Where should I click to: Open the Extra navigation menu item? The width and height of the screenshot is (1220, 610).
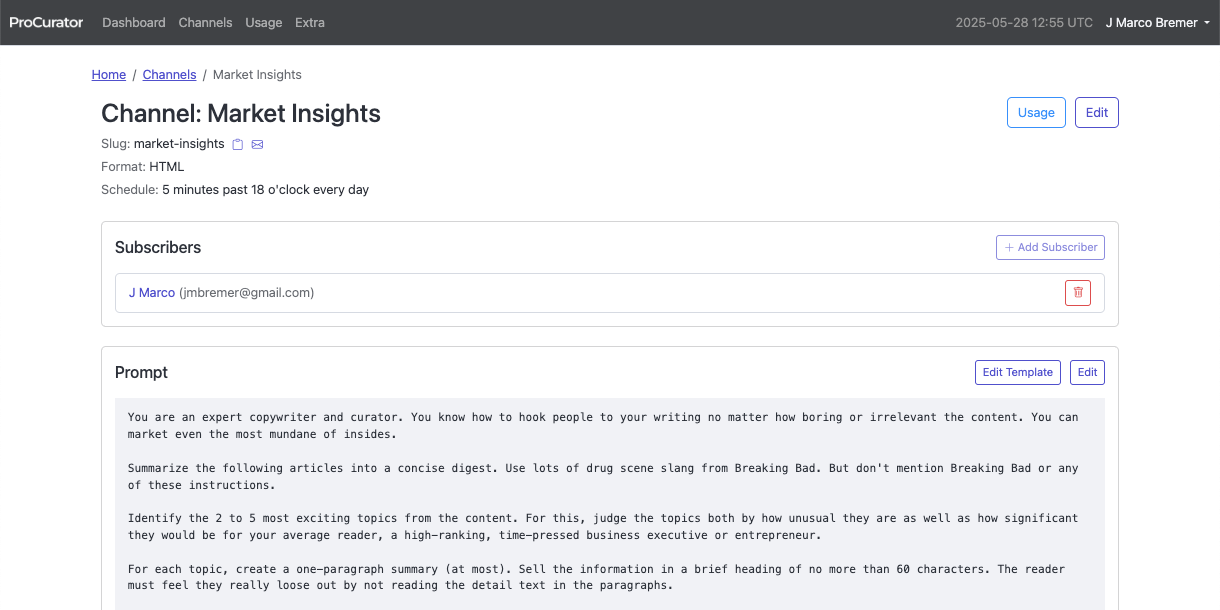(310, 22)
